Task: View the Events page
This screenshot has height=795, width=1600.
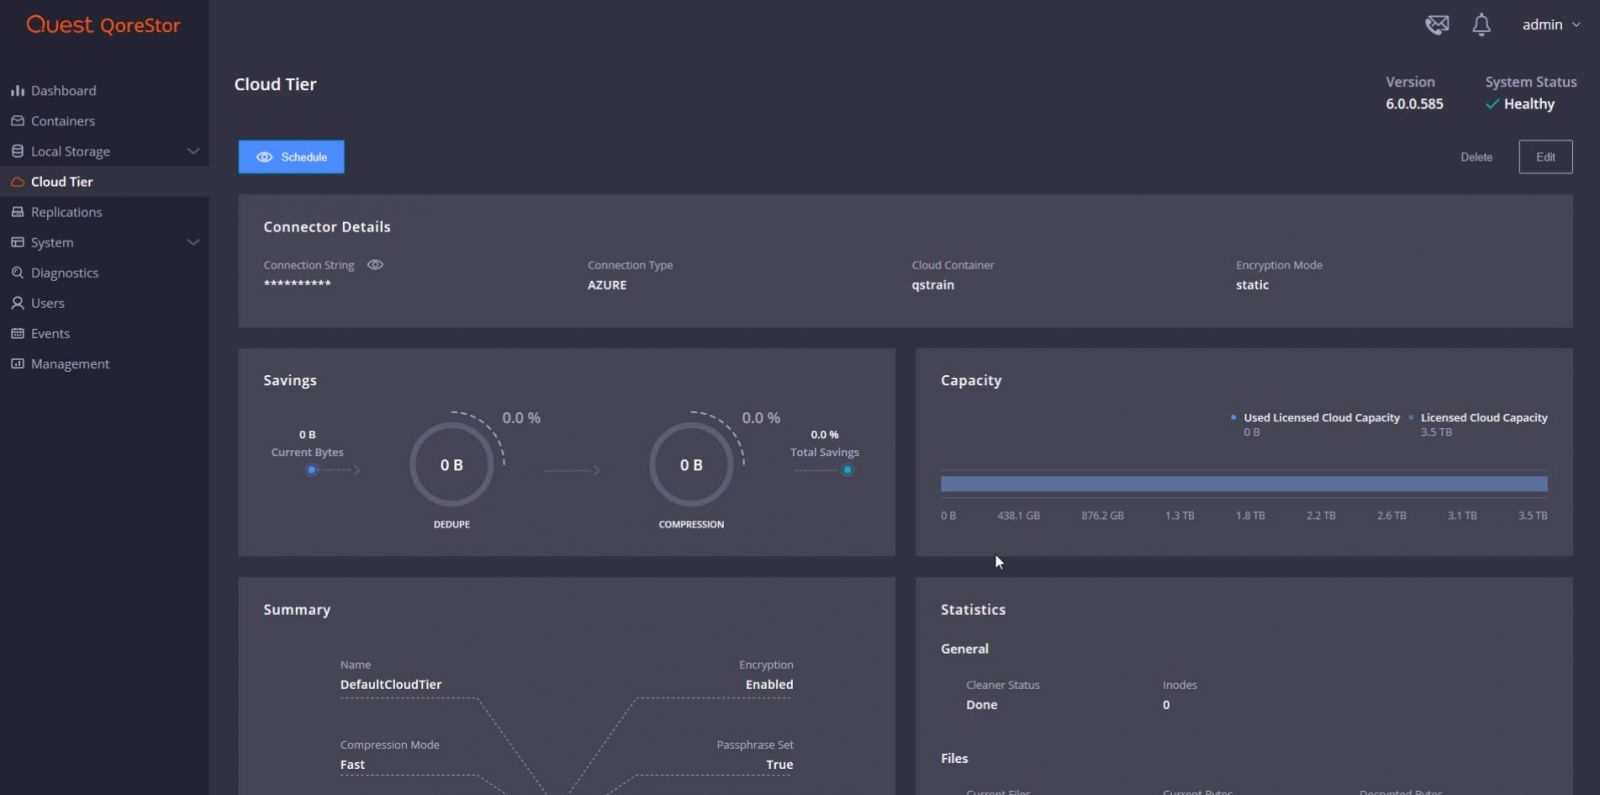Action: click(x=50, y=333)
